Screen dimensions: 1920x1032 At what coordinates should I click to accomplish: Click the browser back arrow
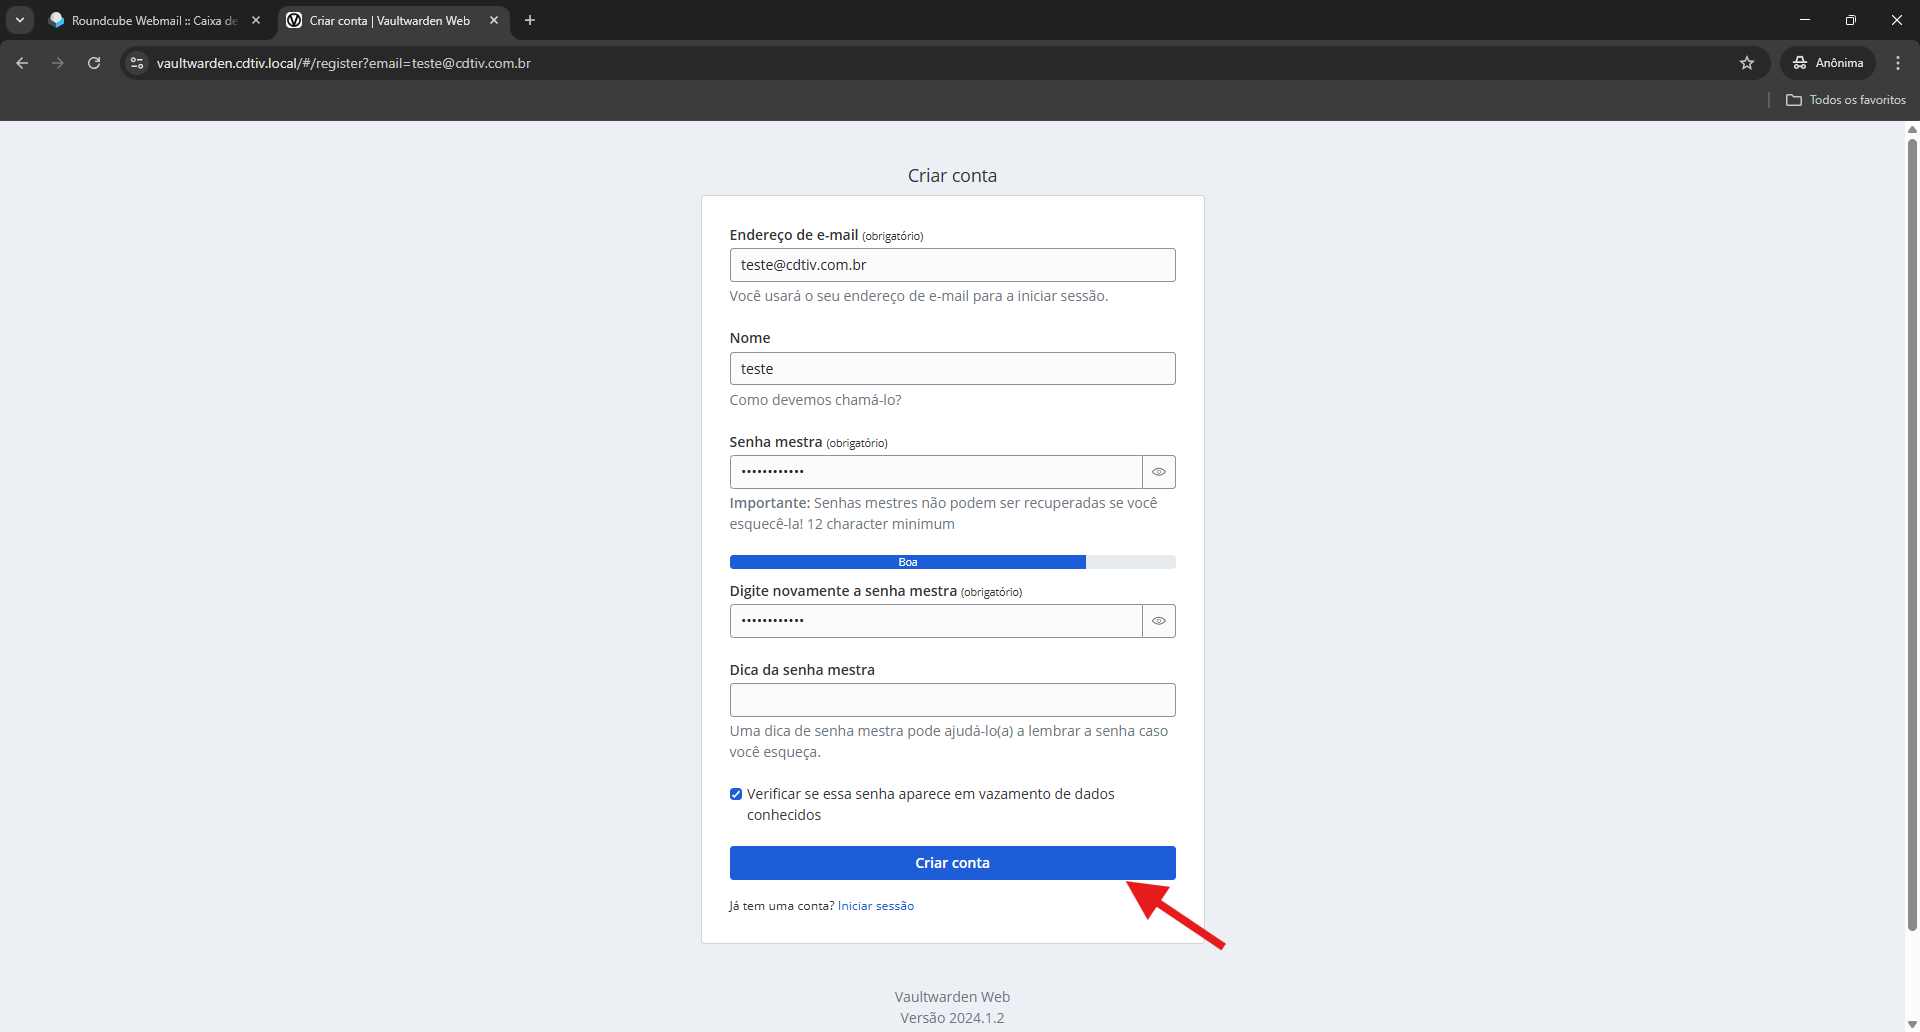(x=22, y=63)
